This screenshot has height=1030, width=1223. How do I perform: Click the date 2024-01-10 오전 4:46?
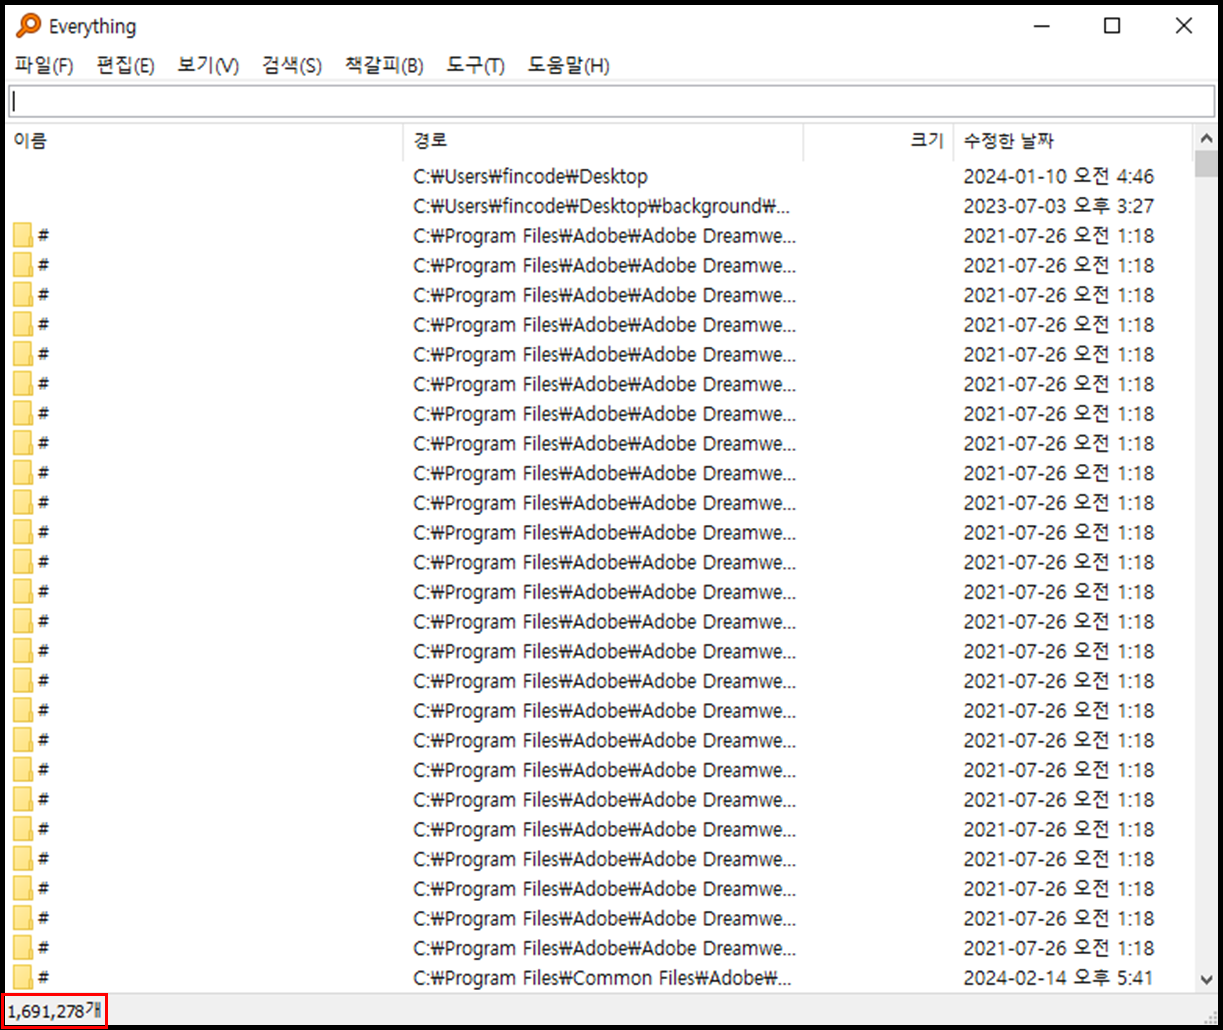click(1058, 177)
